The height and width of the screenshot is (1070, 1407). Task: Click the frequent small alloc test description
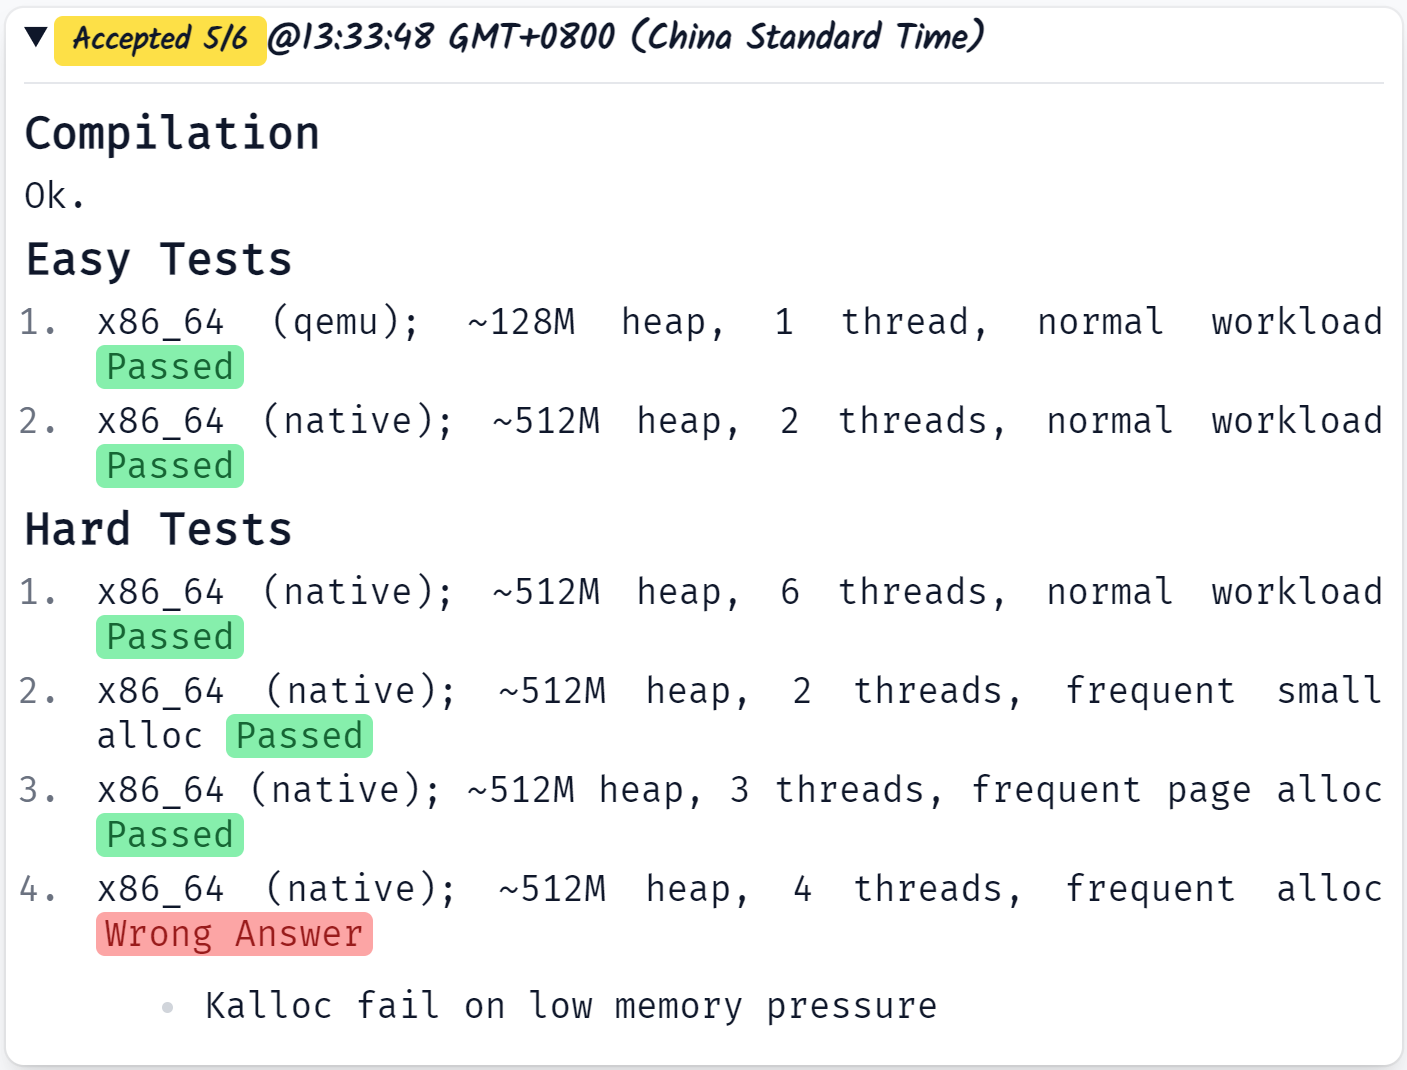pyautogui.click(x=740, y=691)
